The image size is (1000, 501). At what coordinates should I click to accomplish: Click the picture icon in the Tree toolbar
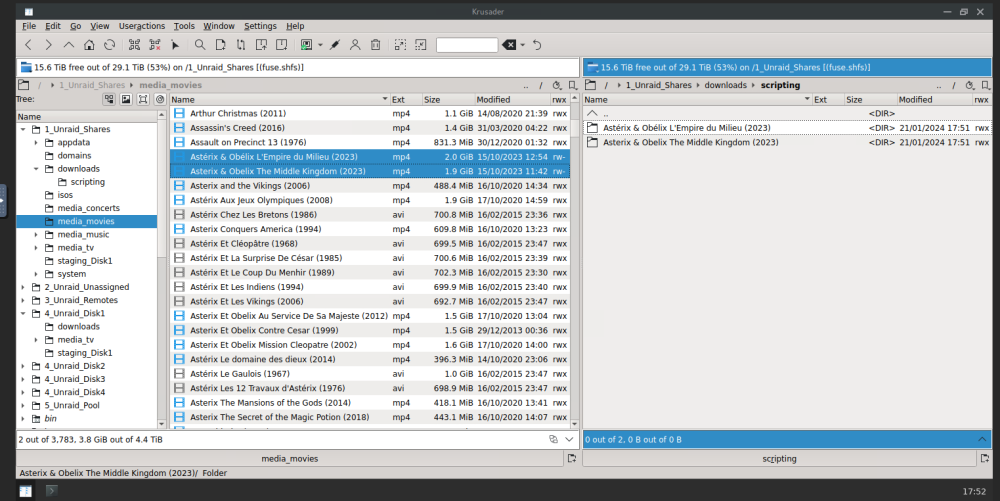126,99
